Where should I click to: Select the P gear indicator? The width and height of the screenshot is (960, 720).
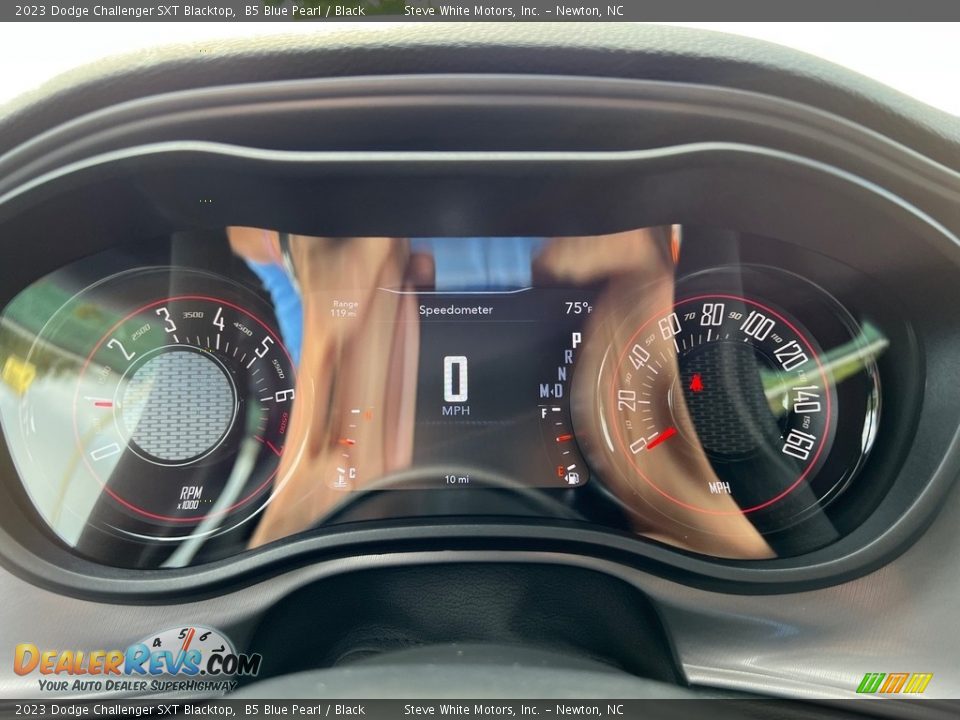(576, 339)
